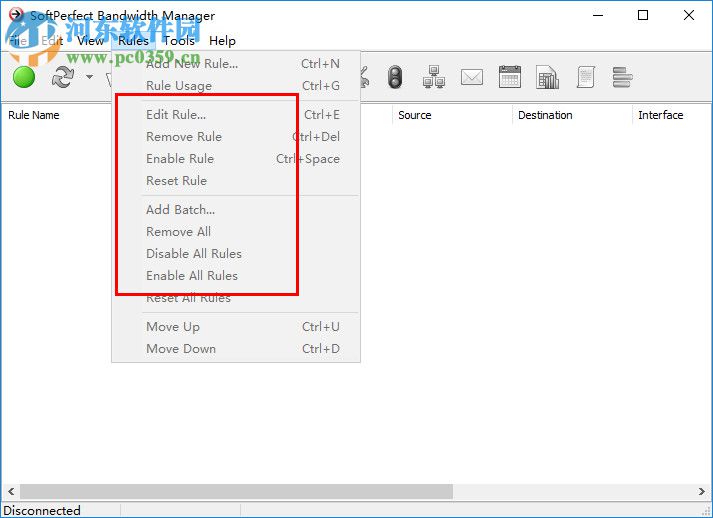Screen dimensions: 713x518
Task: Select Remove Rule menu entry
Action: click(x=236, y=136)
